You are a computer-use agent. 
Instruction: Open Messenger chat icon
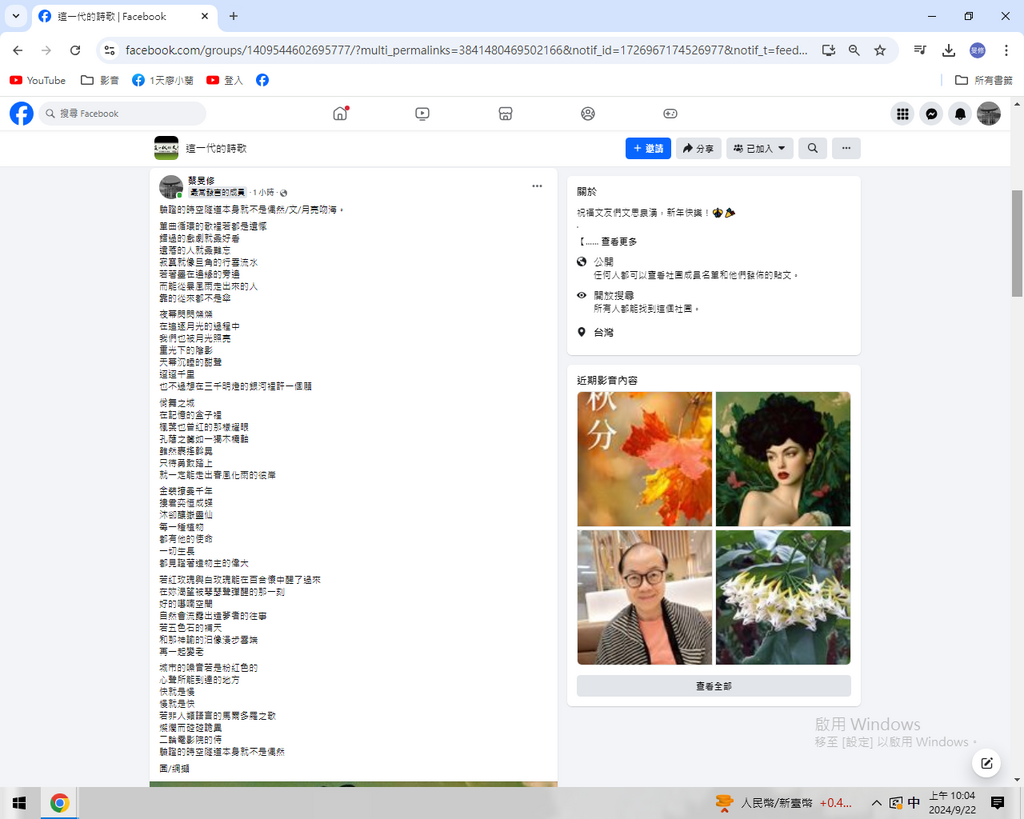[x=931, y=114]
